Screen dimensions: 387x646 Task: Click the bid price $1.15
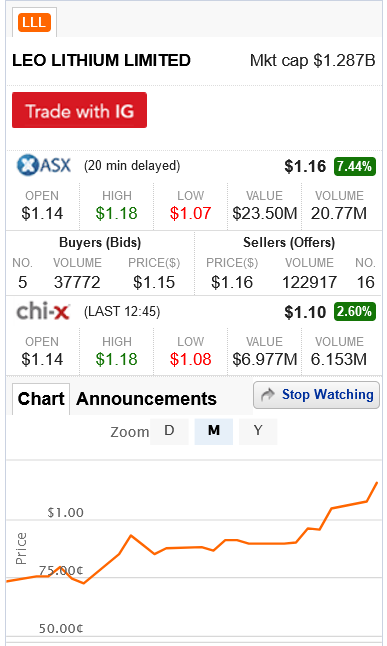[x=154, y=282]
